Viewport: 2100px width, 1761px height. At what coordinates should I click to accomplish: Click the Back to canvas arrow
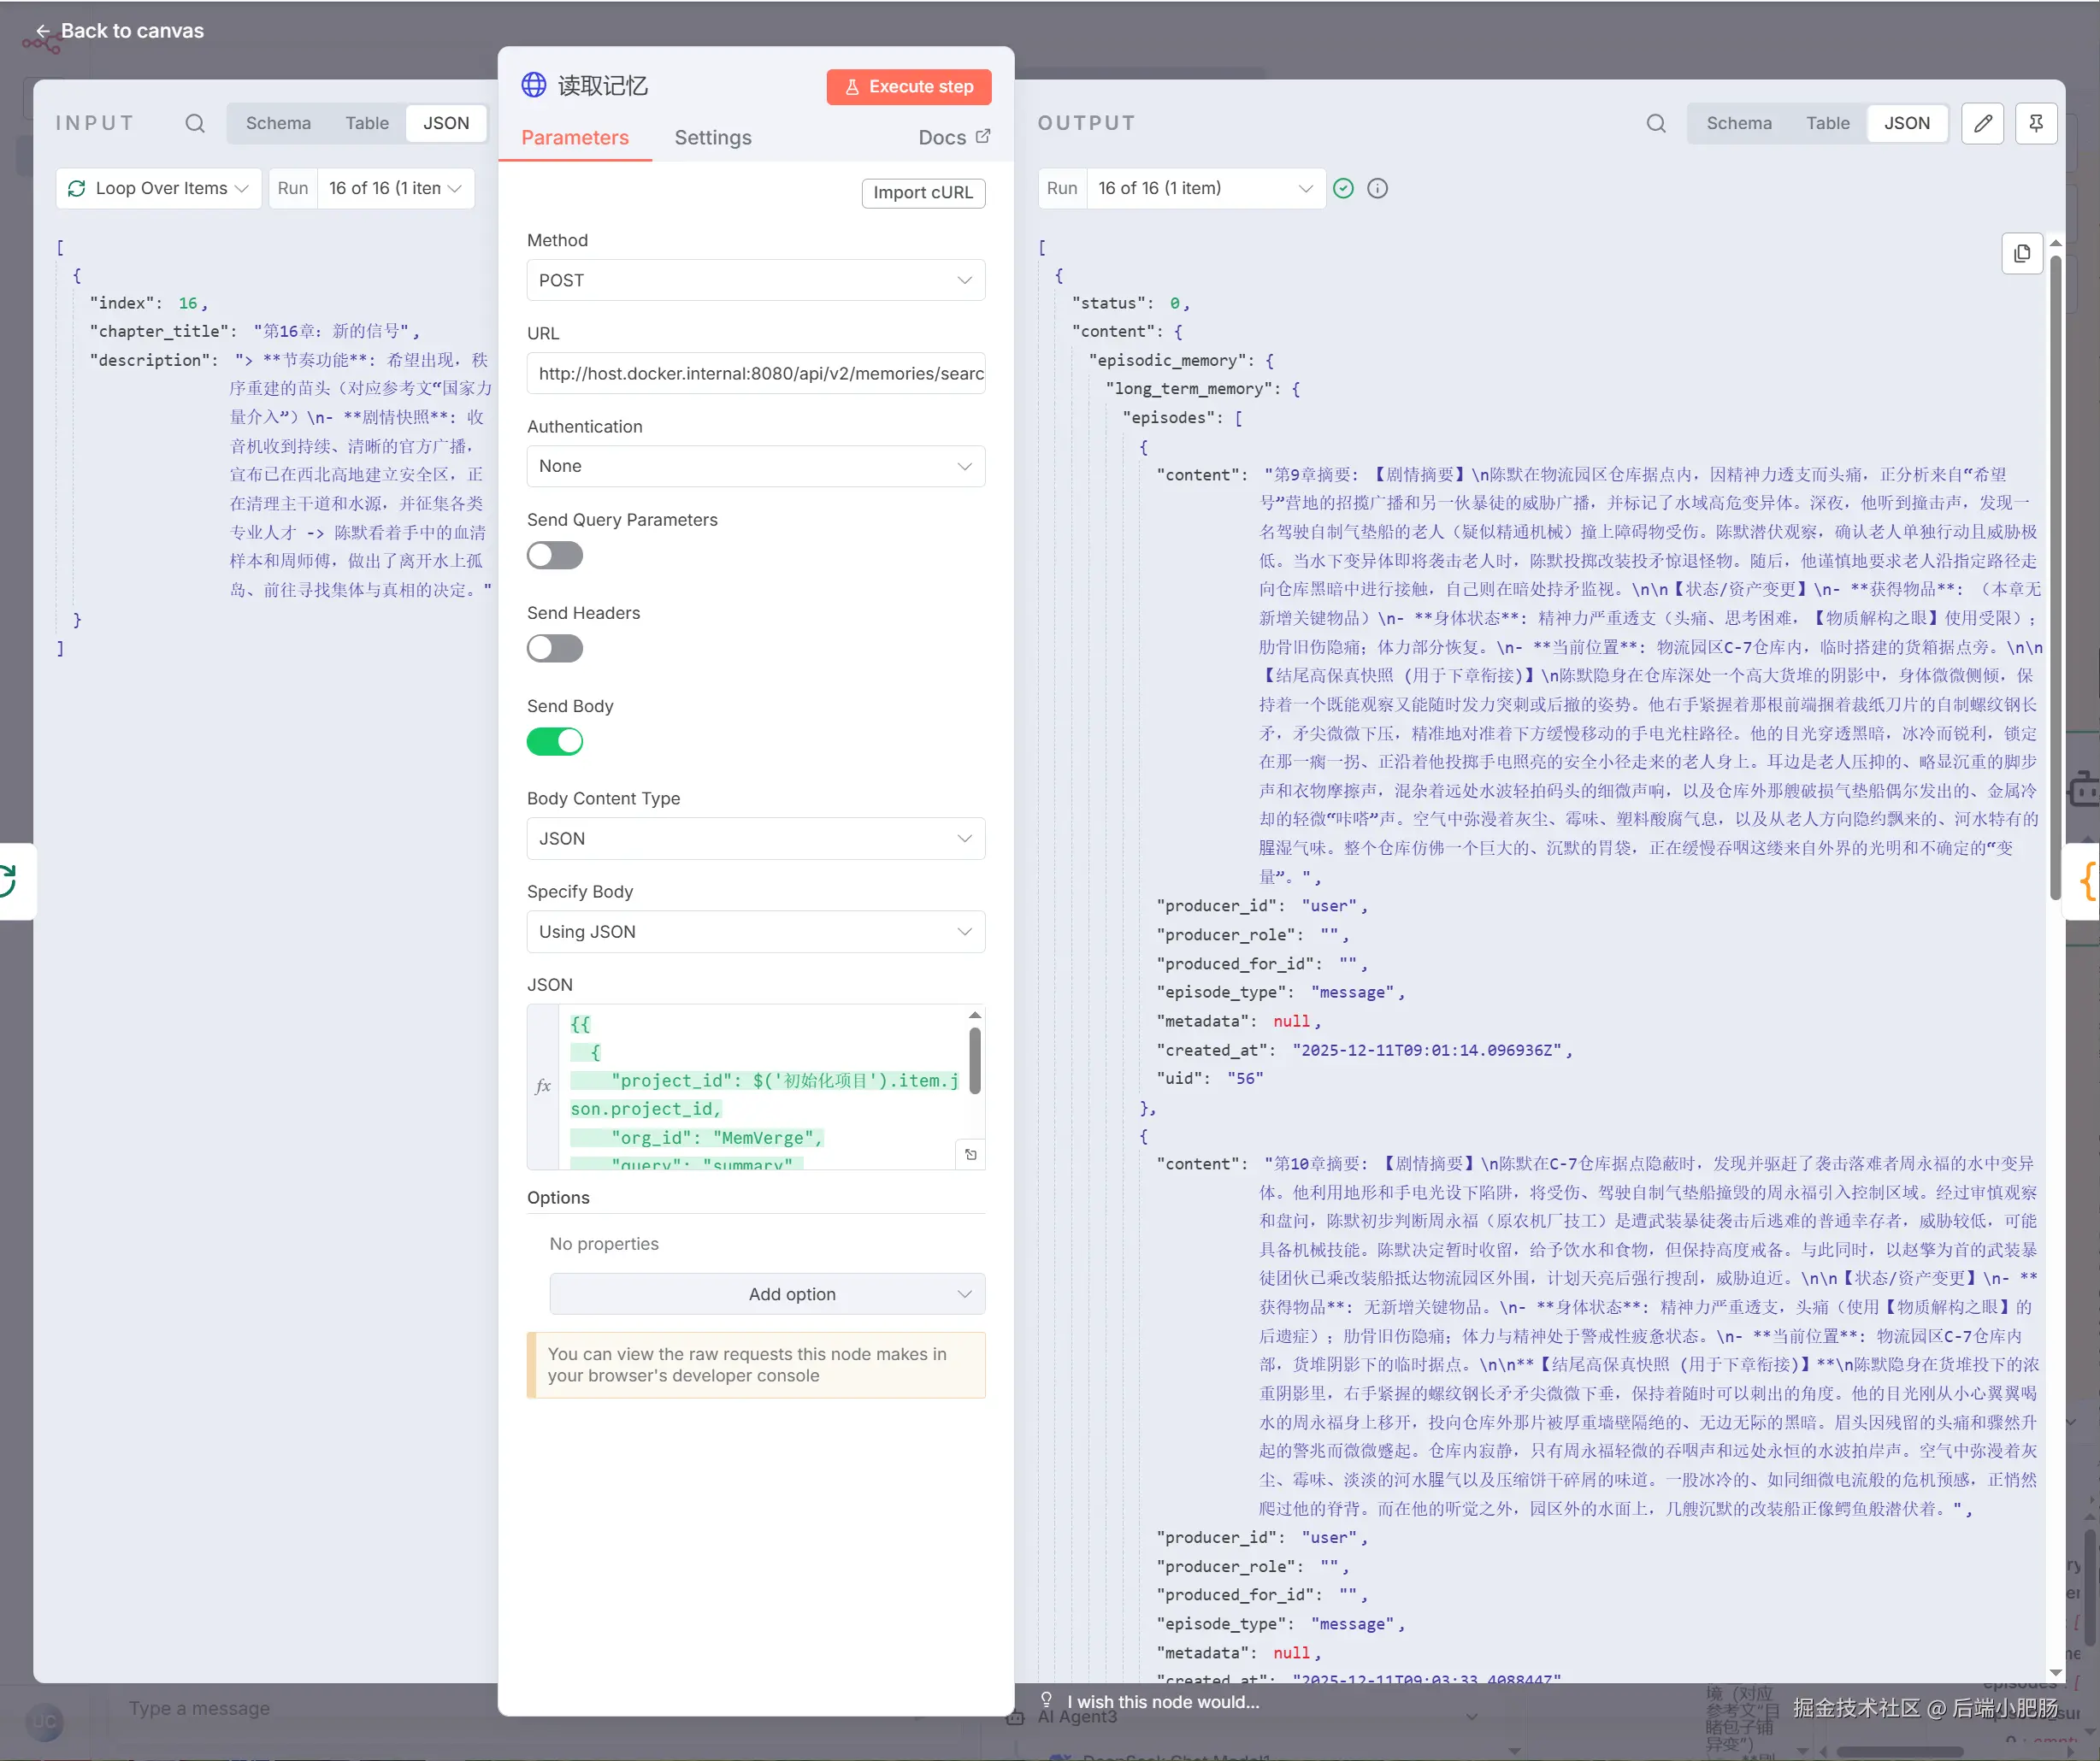pyautogui.click(x=43, y=31)
